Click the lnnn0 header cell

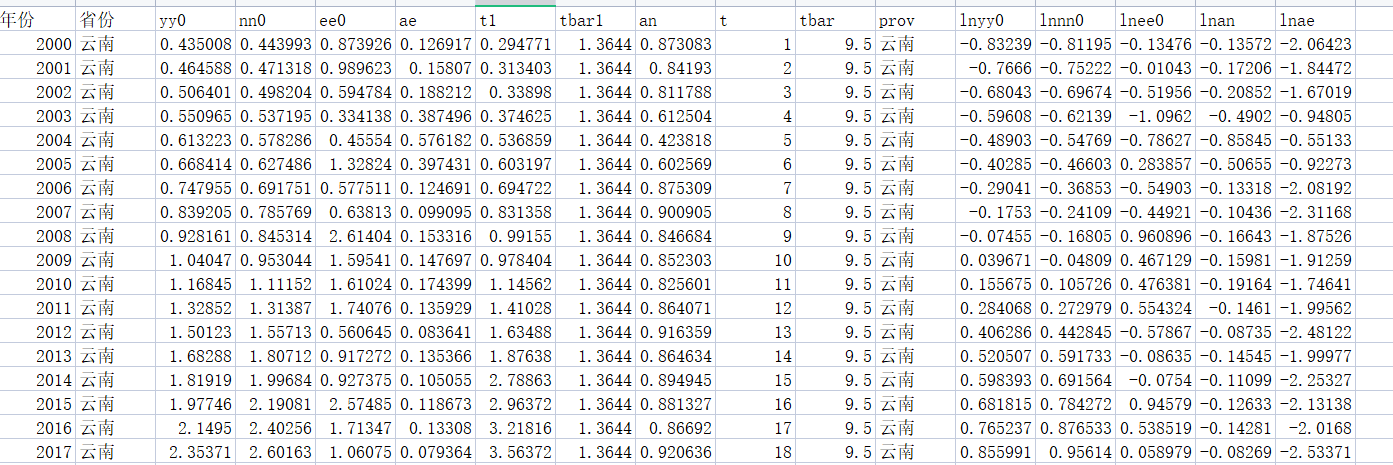(x=1076, y=20)
